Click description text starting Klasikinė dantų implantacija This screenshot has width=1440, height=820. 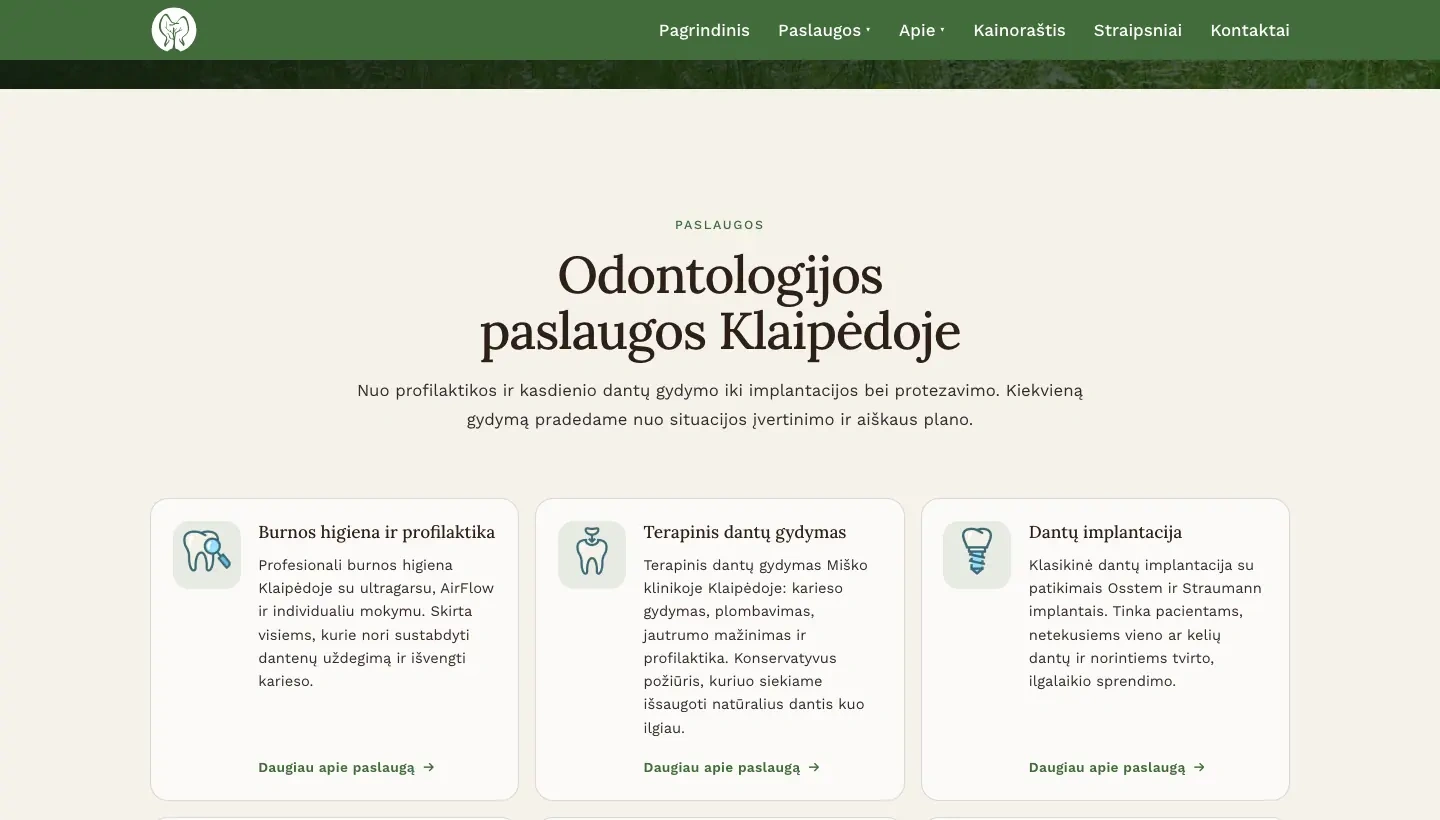[x=1146, y=623]
